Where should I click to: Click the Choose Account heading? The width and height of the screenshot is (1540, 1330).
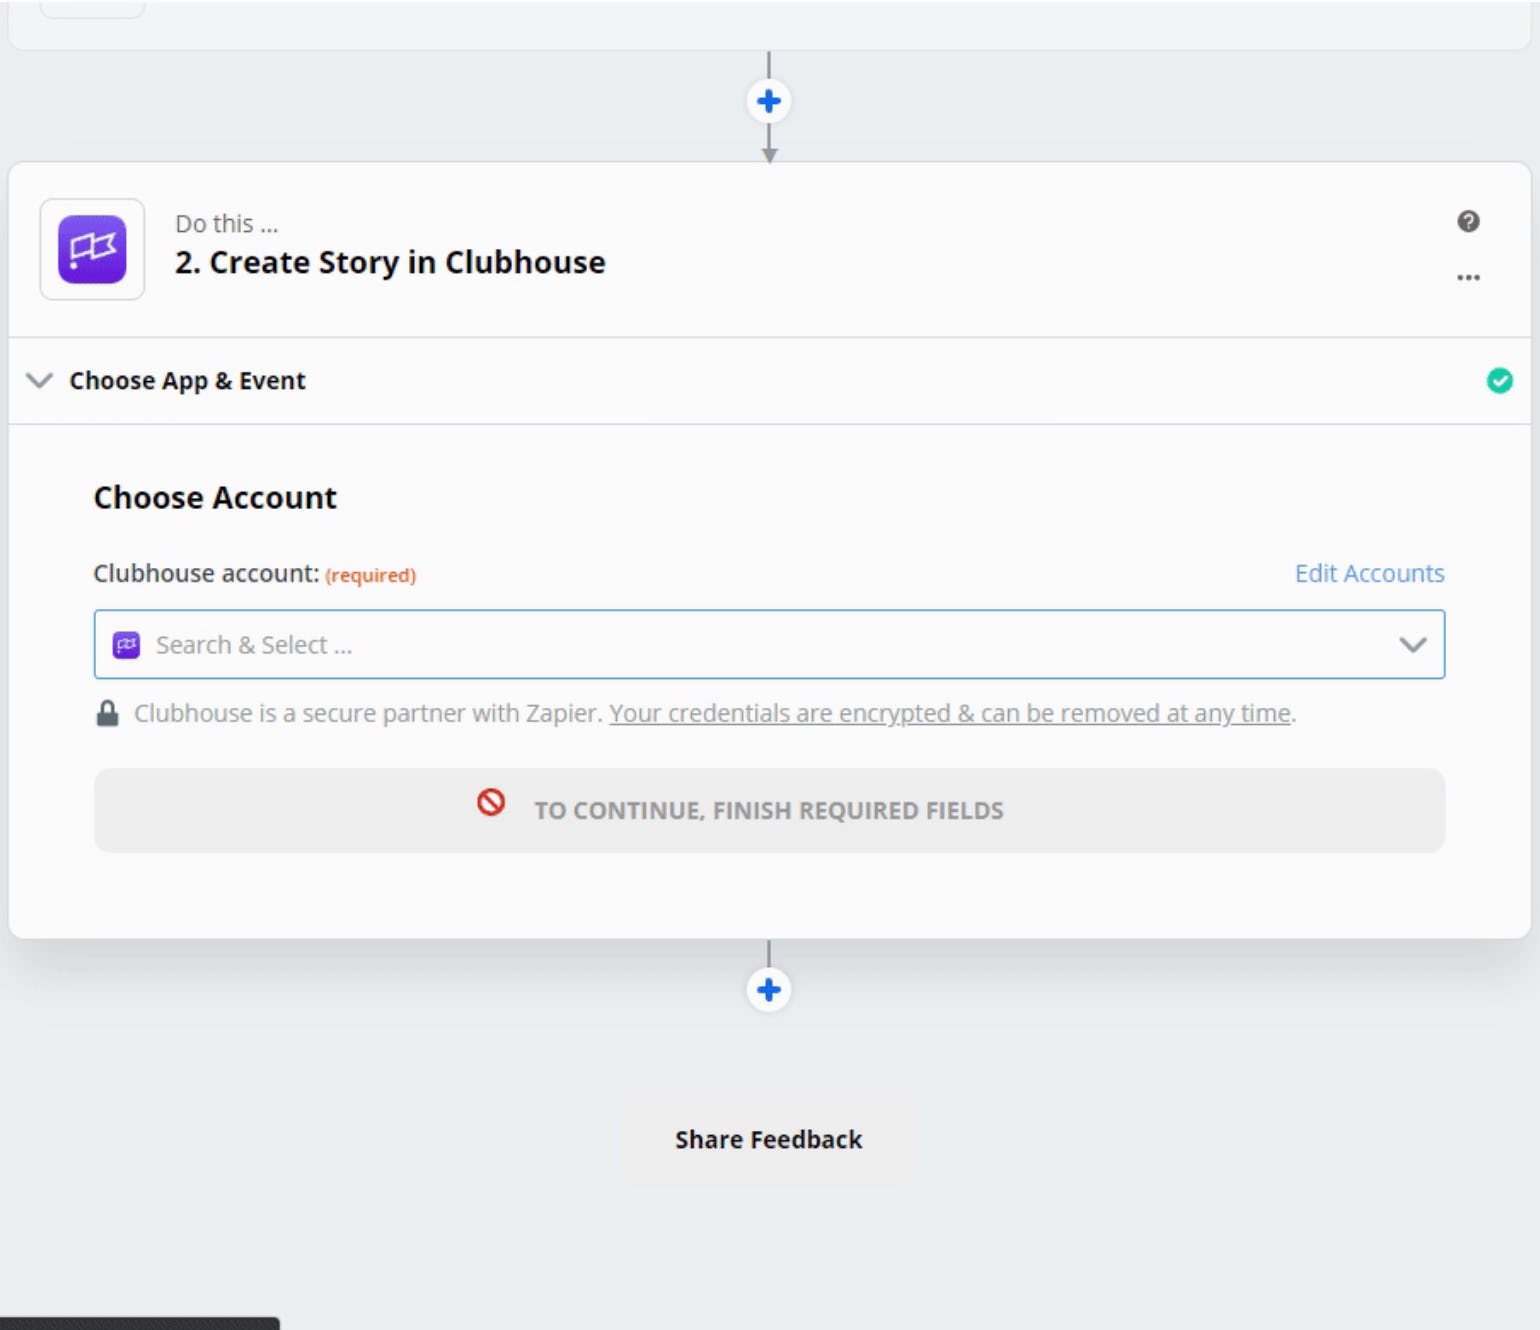coord(215,497)
